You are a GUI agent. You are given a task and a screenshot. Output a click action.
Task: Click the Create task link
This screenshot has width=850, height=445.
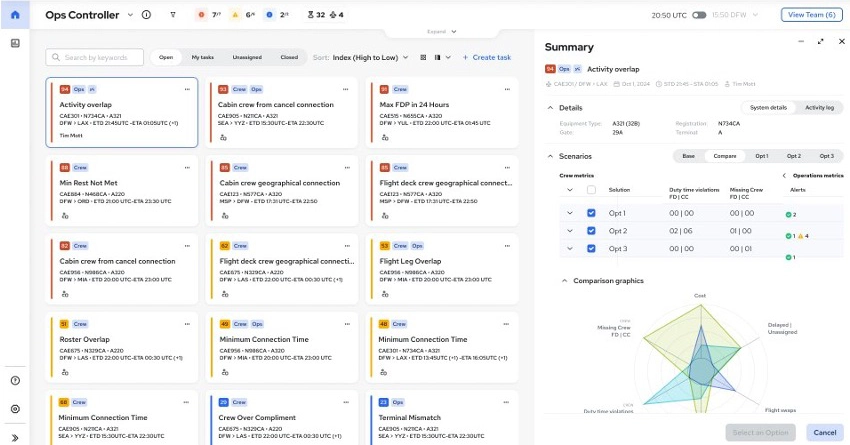[x=486, y=57]
